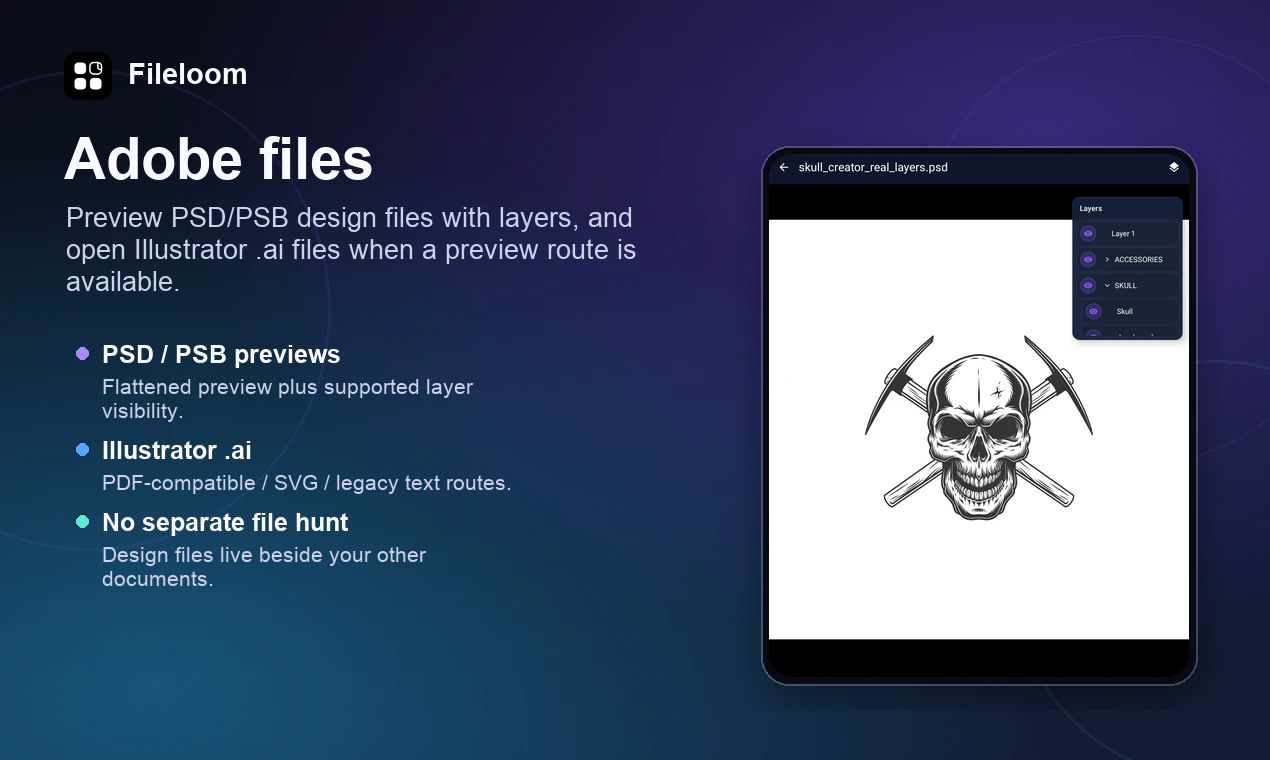Viewport: 1270px width, 760px height.
Task: Click the Fileloom logo icon
Action: pyautogui.click(x=88, y=75)
